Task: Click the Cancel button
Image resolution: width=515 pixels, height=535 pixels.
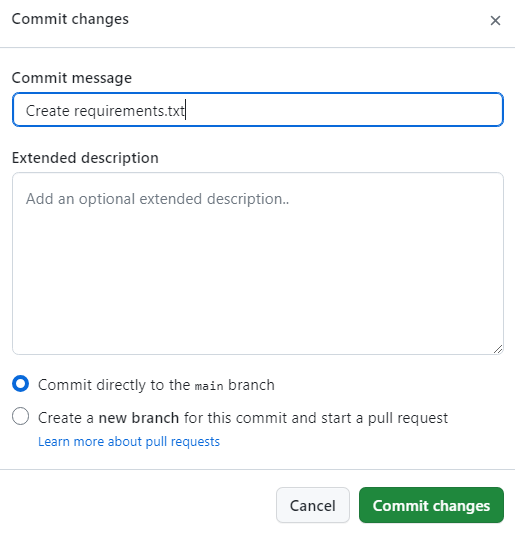Action: [x=313, y=505]
